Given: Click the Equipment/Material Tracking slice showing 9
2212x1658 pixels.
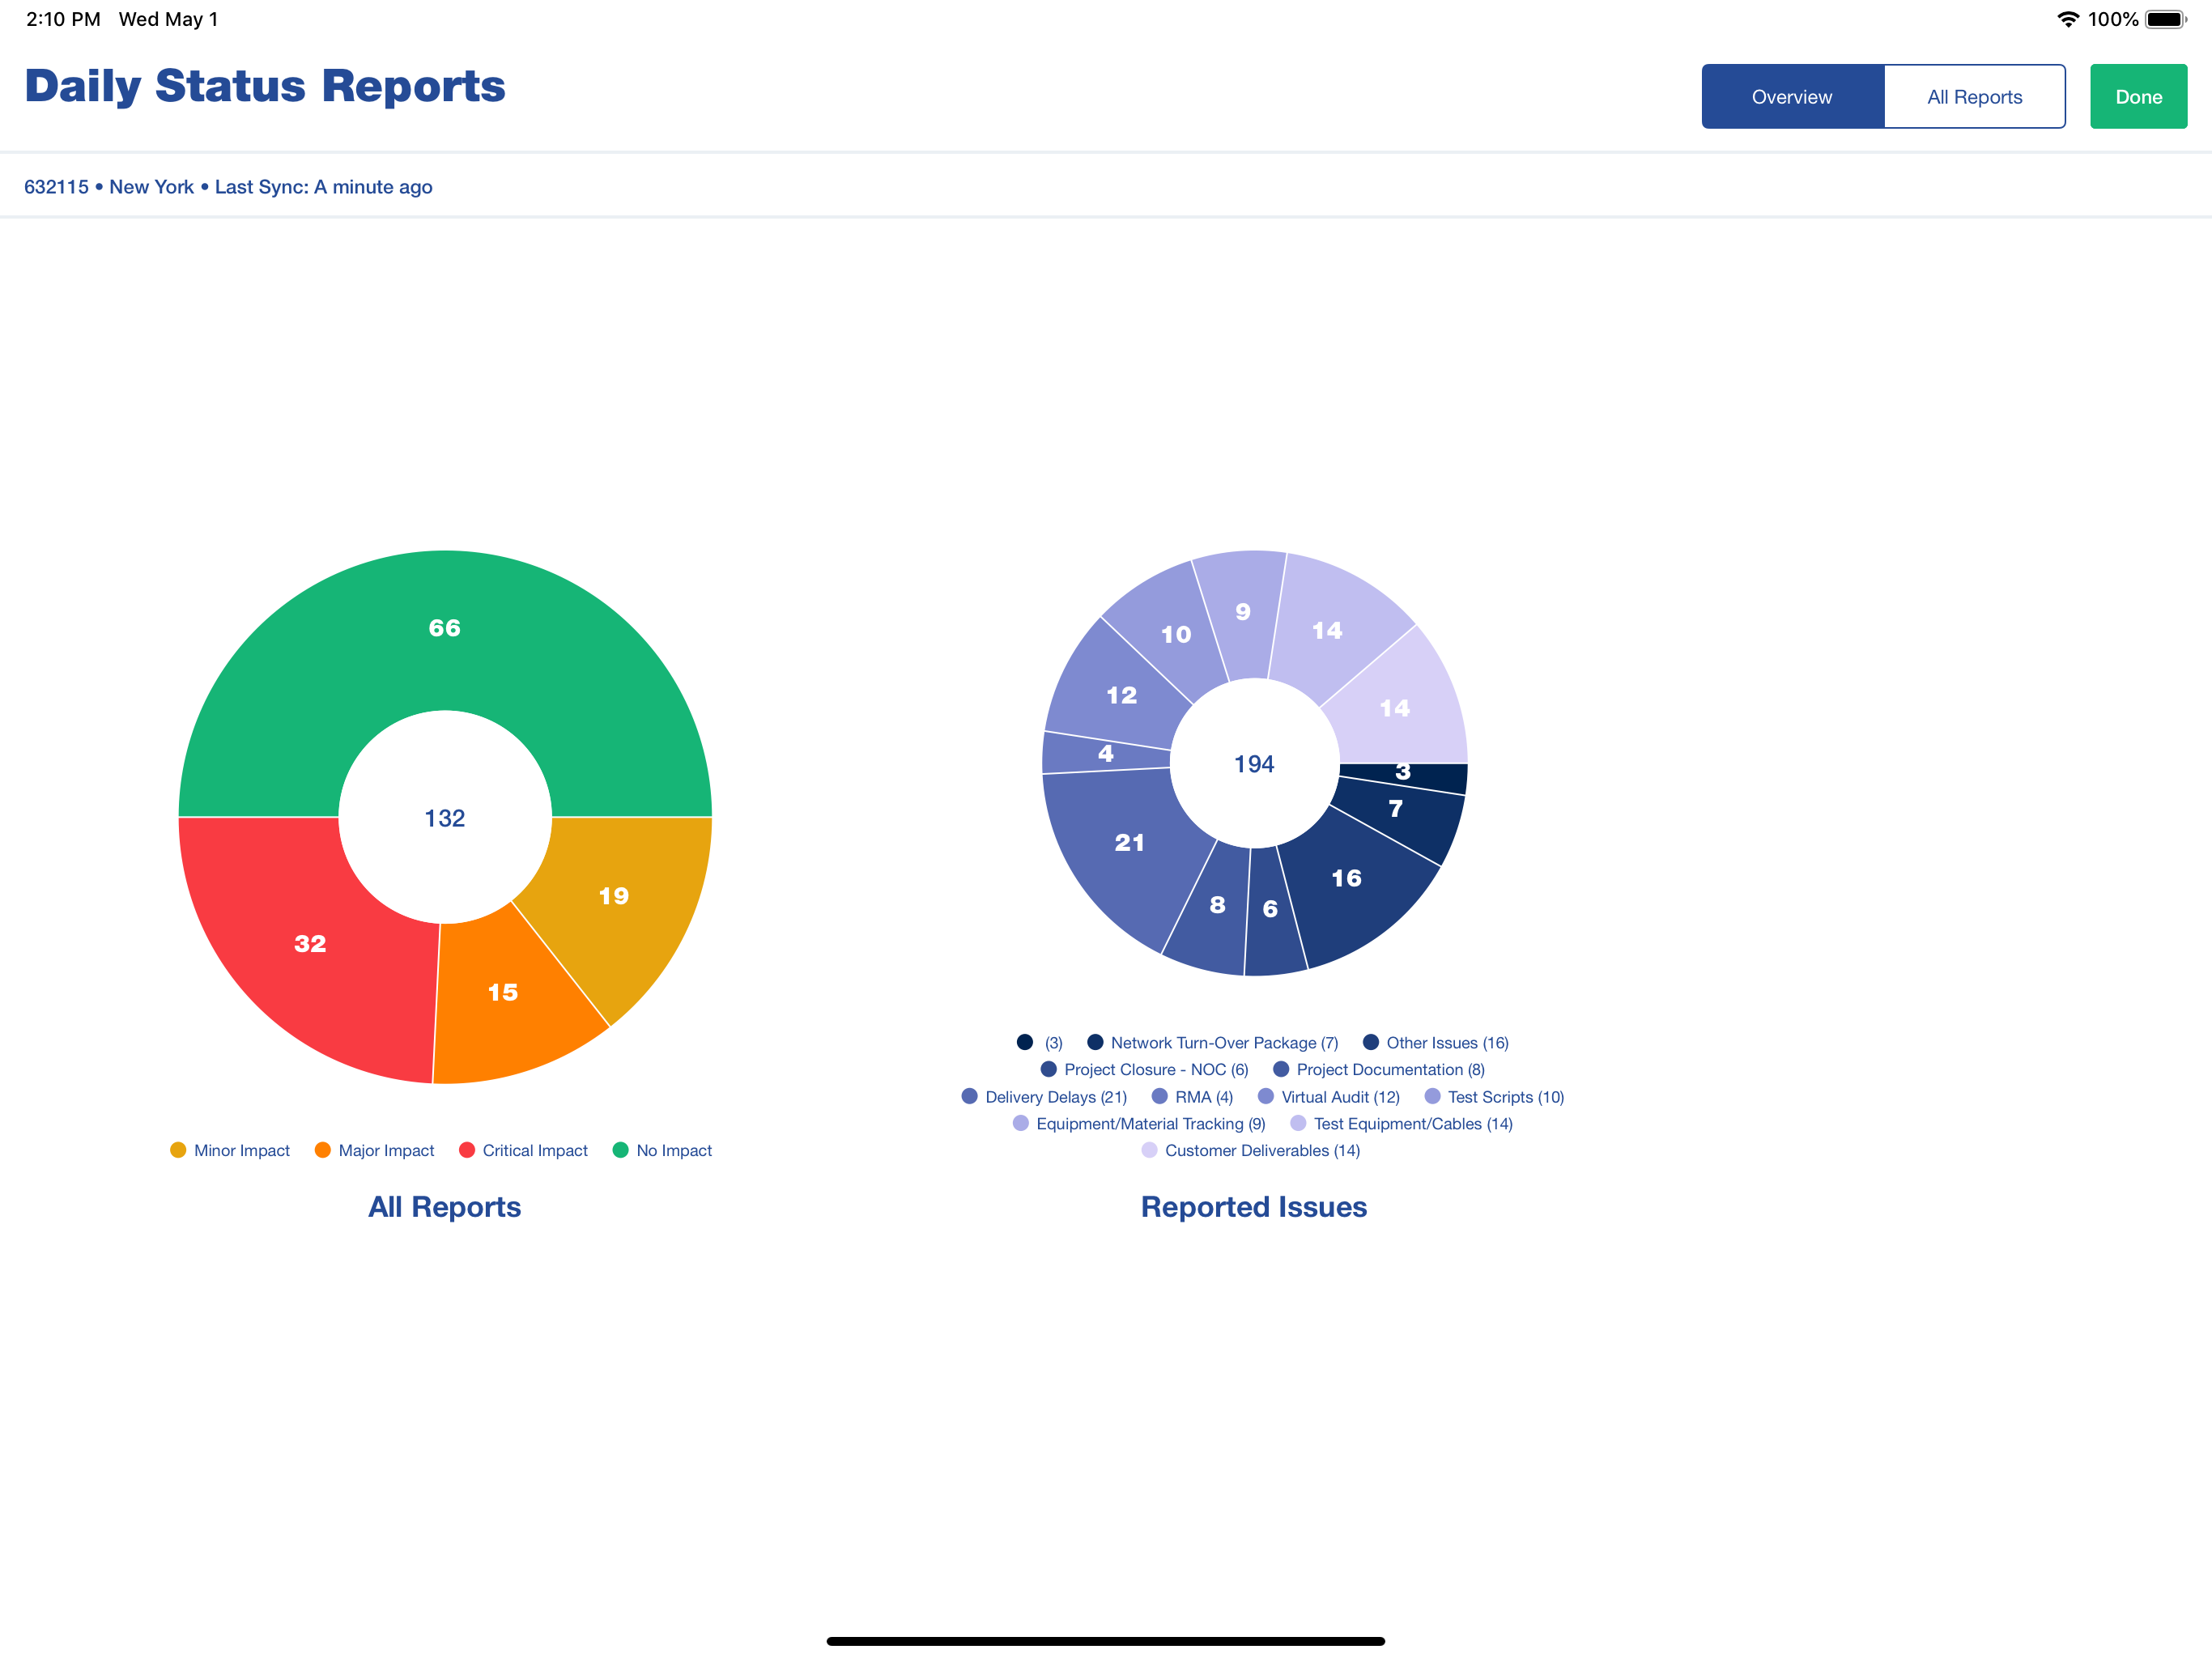Looking at the screenshot, I should coord(1243,611).
